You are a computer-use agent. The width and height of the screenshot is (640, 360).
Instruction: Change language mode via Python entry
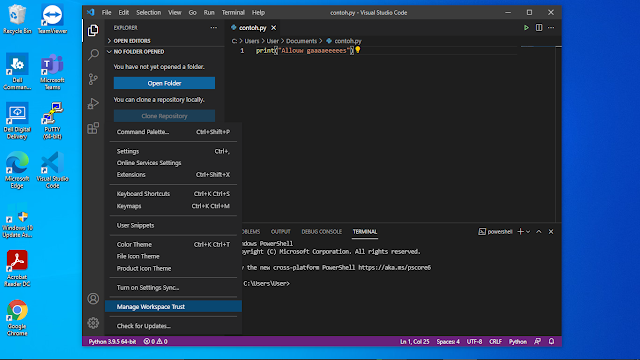tap(518, 341)
